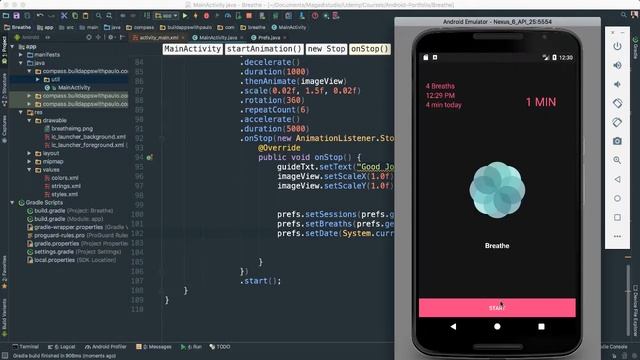Open emulator extended controls (three dots)
The width and height of the screenshot is (640, 360).
[617, 236]
